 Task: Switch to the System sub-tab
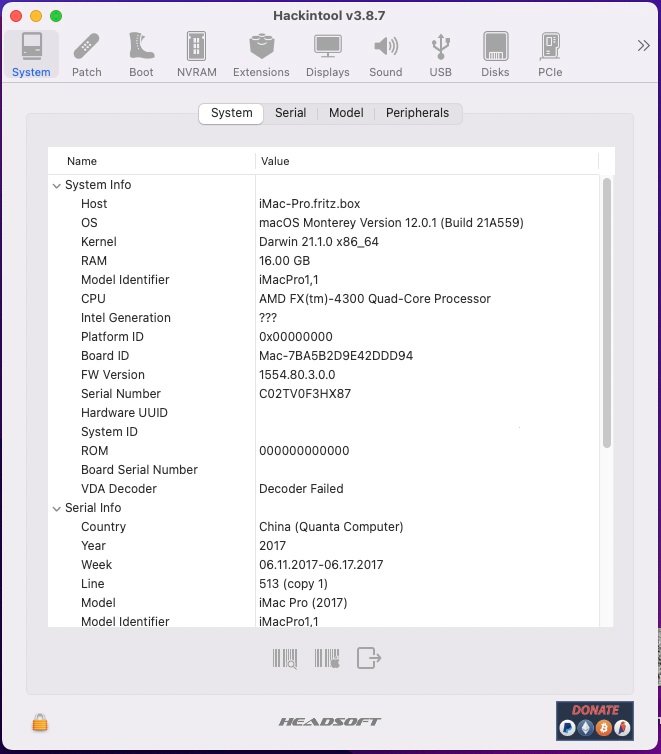[231, 113]
